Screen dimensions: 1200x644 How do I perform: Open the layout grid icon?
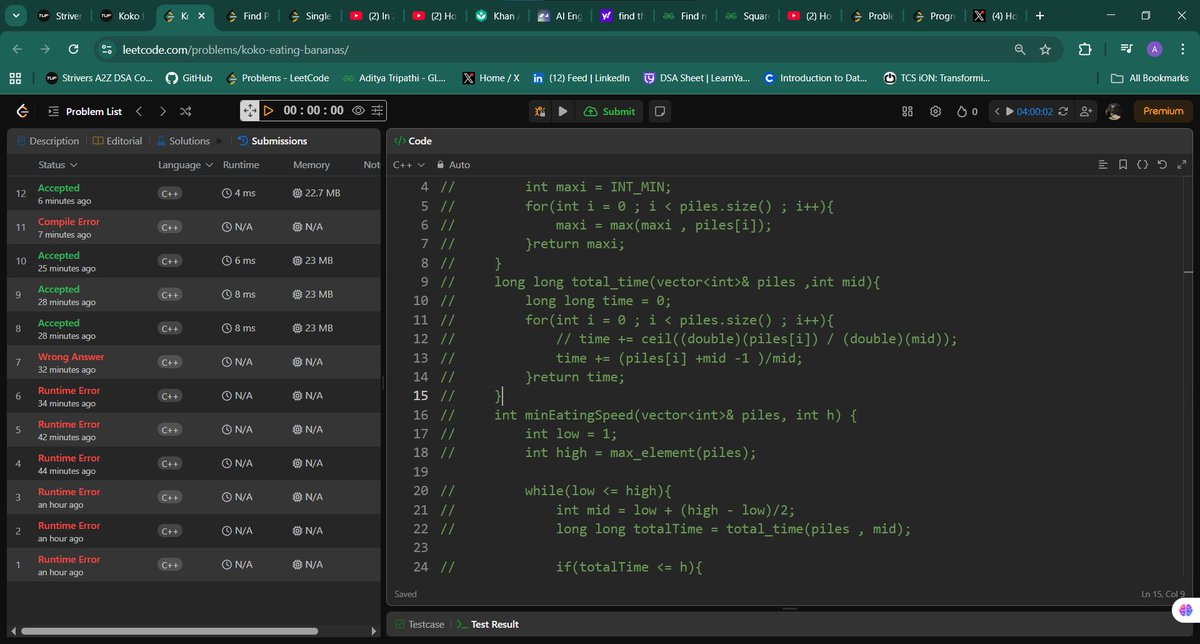(908, 111)
